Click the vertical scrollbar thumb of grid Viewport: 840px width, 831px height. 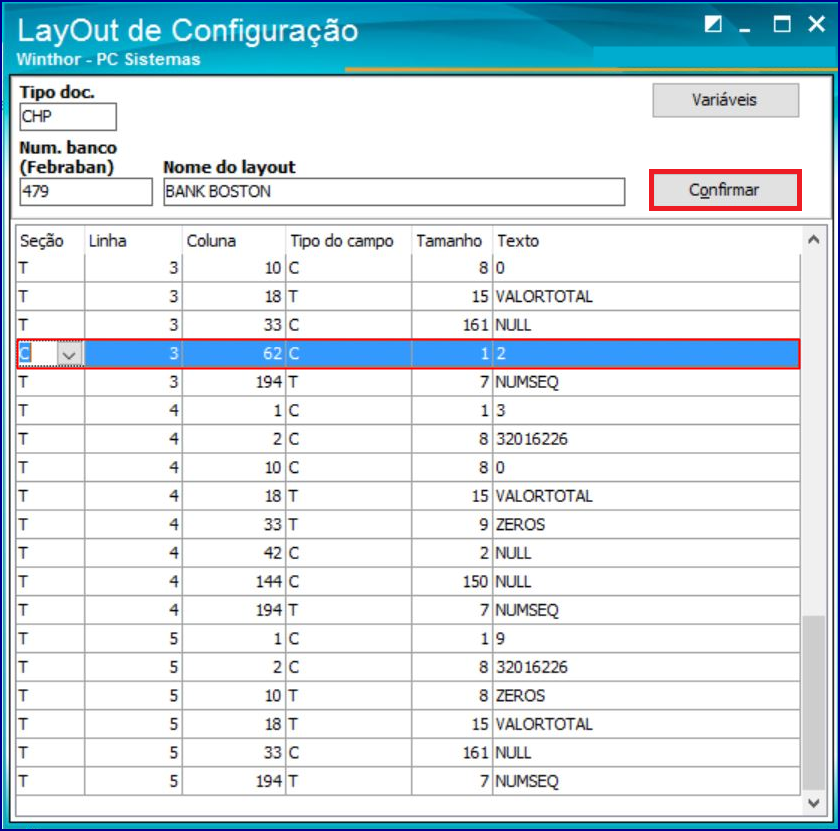coord(814,703)
